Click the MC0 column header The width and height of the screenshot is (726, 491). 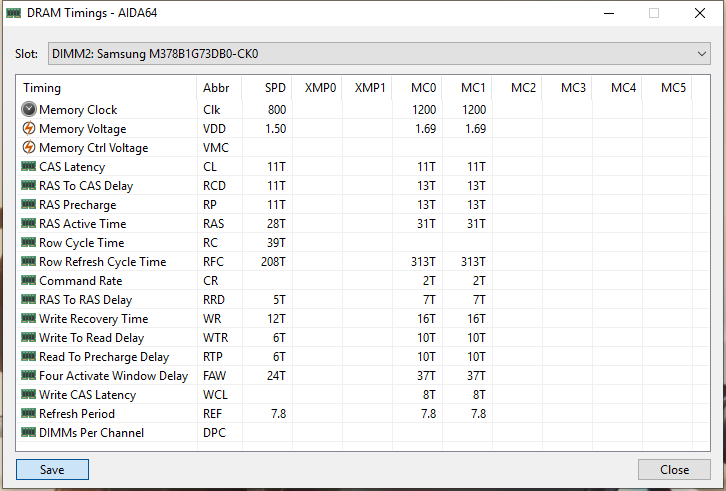click(x=417, y=88)
